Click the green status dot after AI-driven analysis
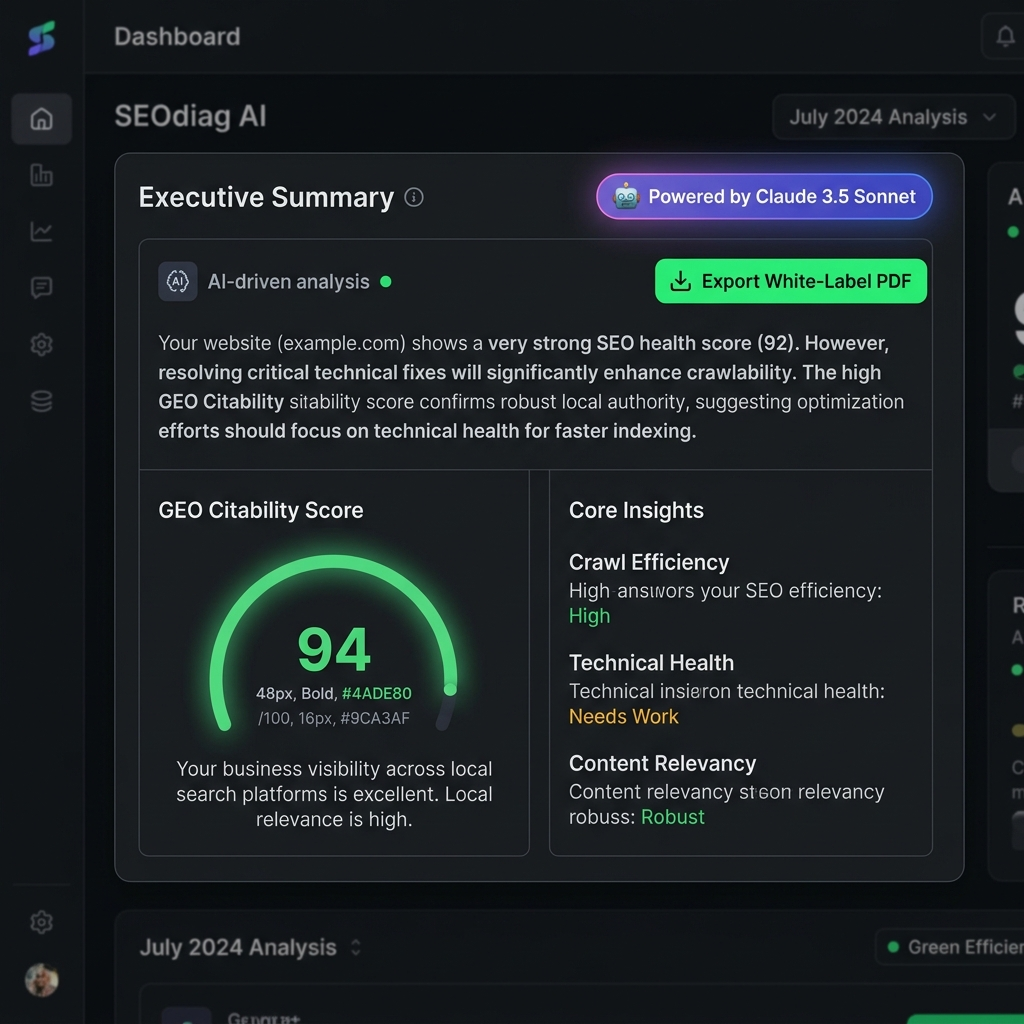 click(386, 281)
